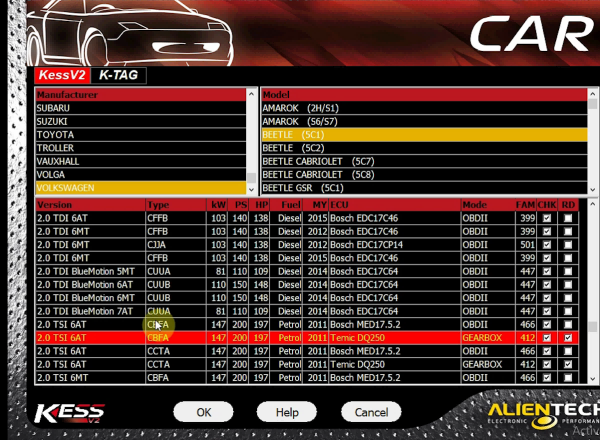The width and height of the screenshot is (600, 440).
Task: Pick VAUXHALL from the Manufacturer list
Action: point(141,161)
